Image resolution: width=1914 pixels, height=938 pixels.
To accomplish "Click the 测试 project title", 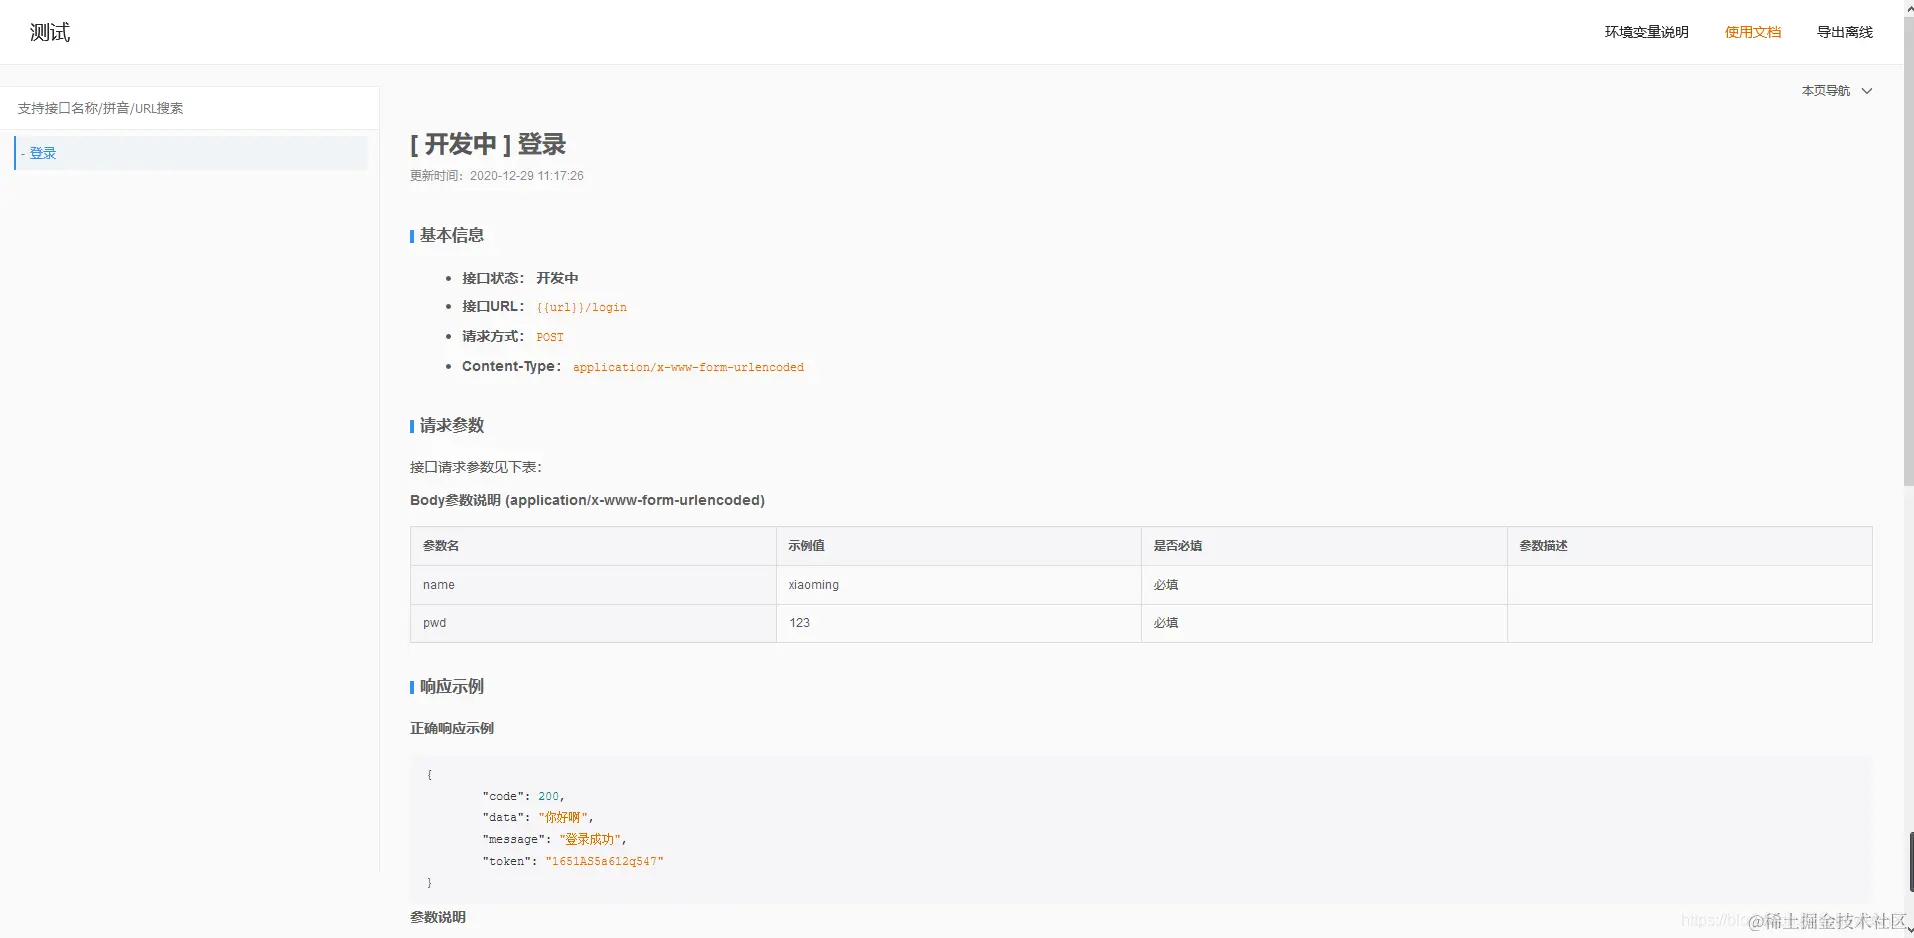I will (50, 32).
